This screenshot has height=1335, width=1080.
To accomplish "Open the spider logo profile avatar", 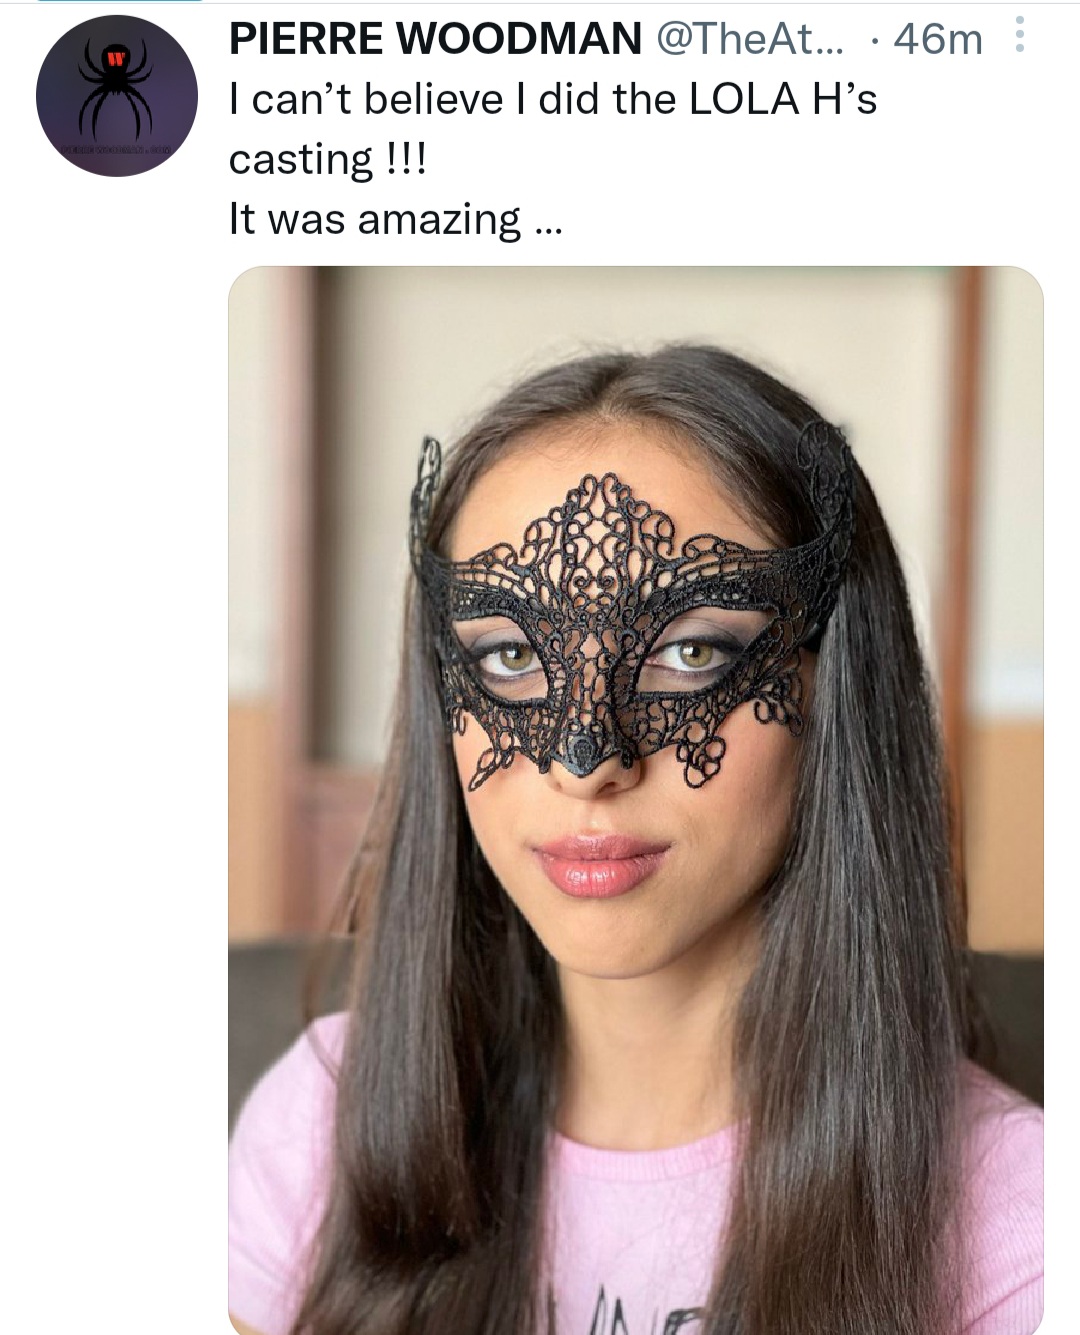I will click(x=117, y=96).
